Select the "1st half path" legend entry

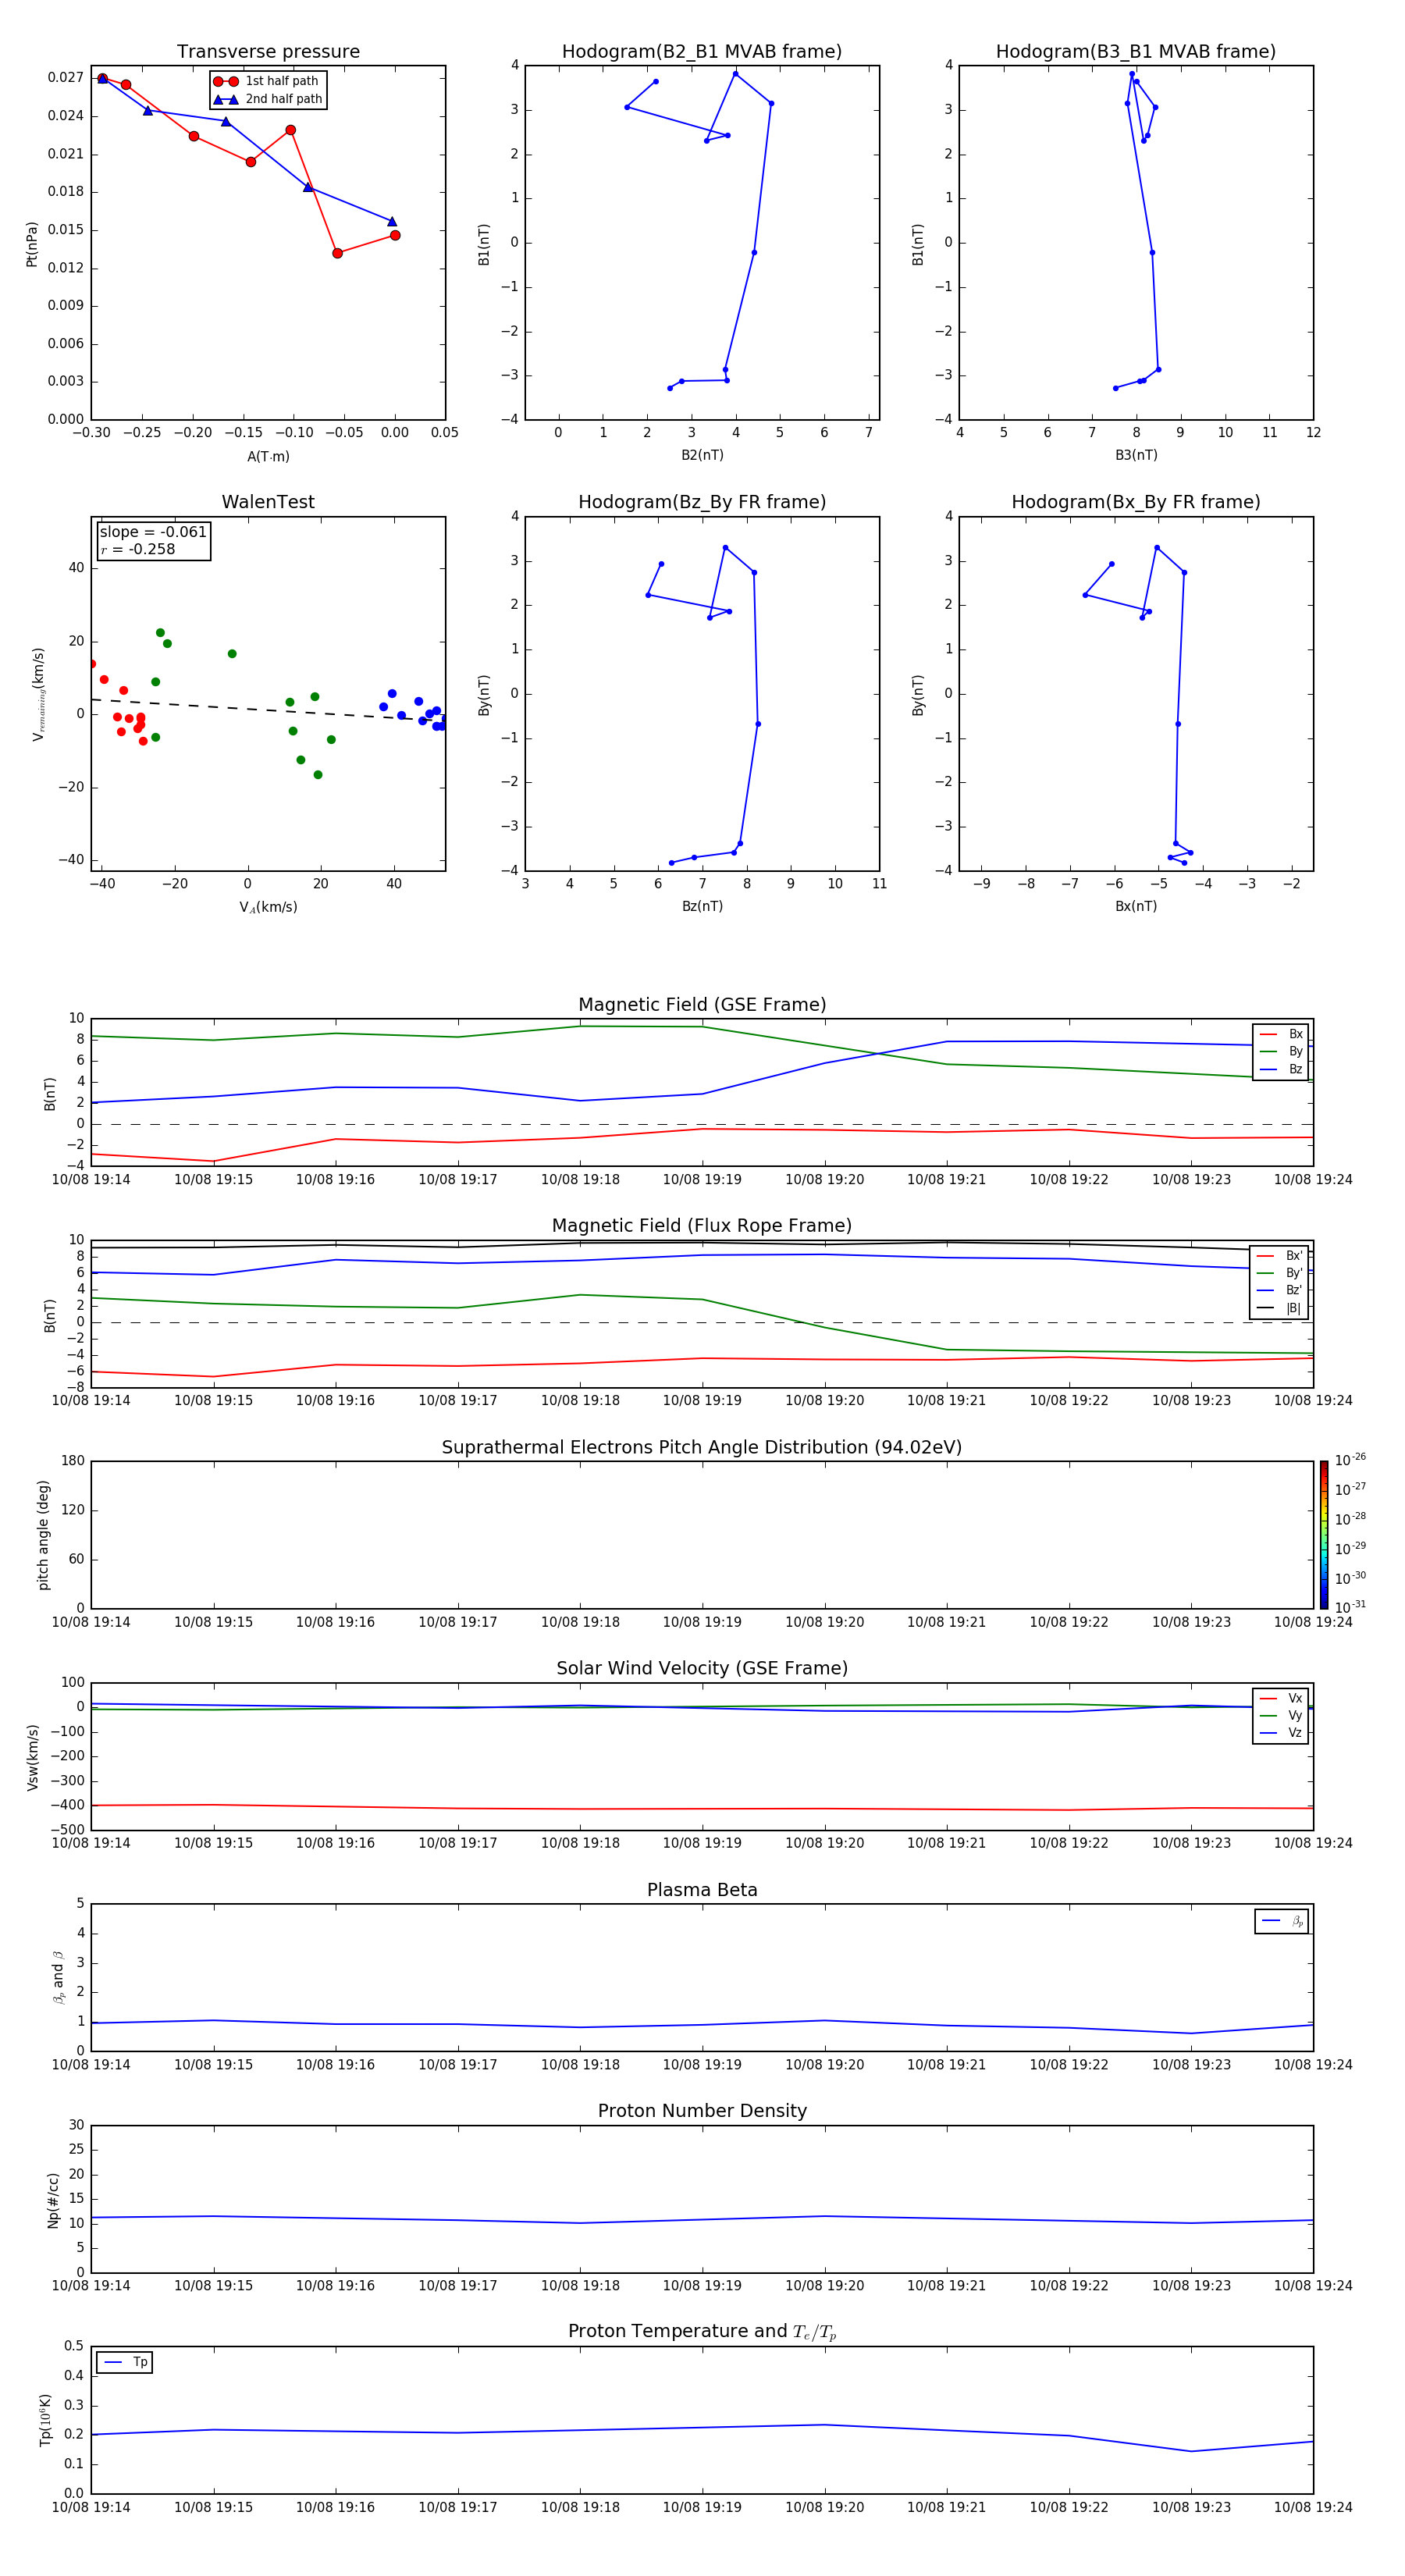(x=266, y=81)
